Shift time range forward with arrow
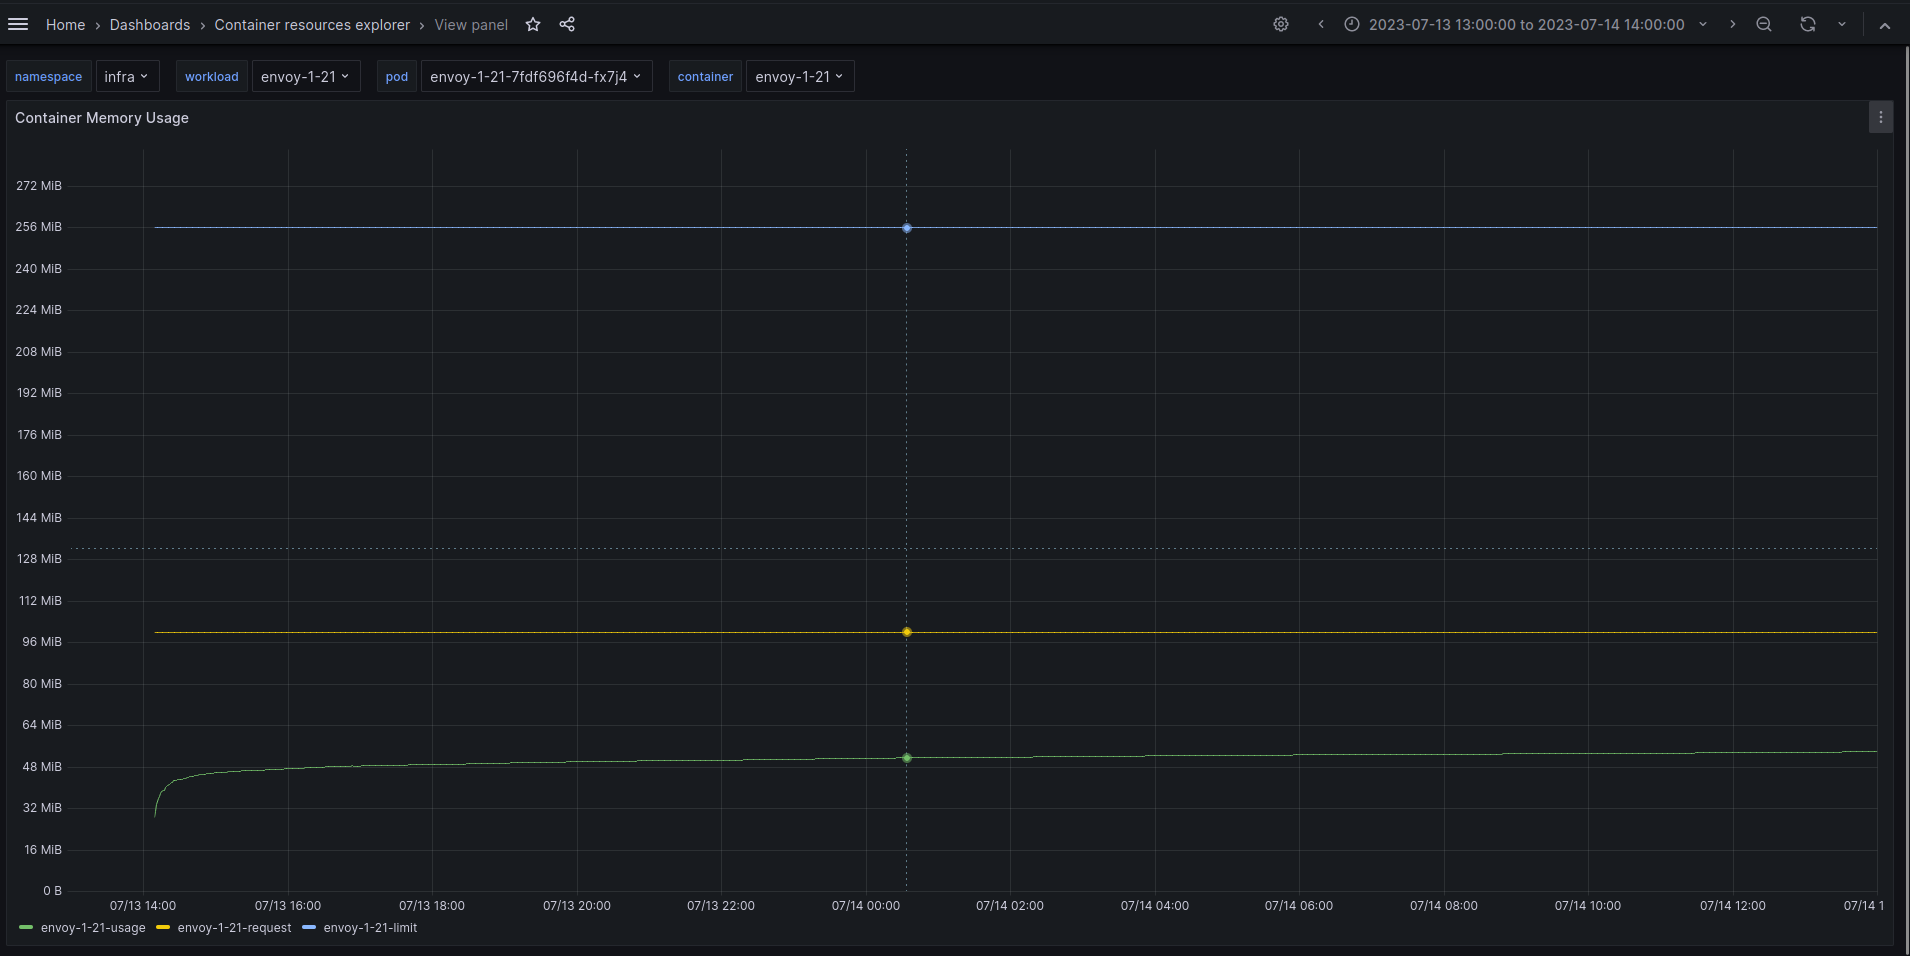 [x=1733, y=24]
